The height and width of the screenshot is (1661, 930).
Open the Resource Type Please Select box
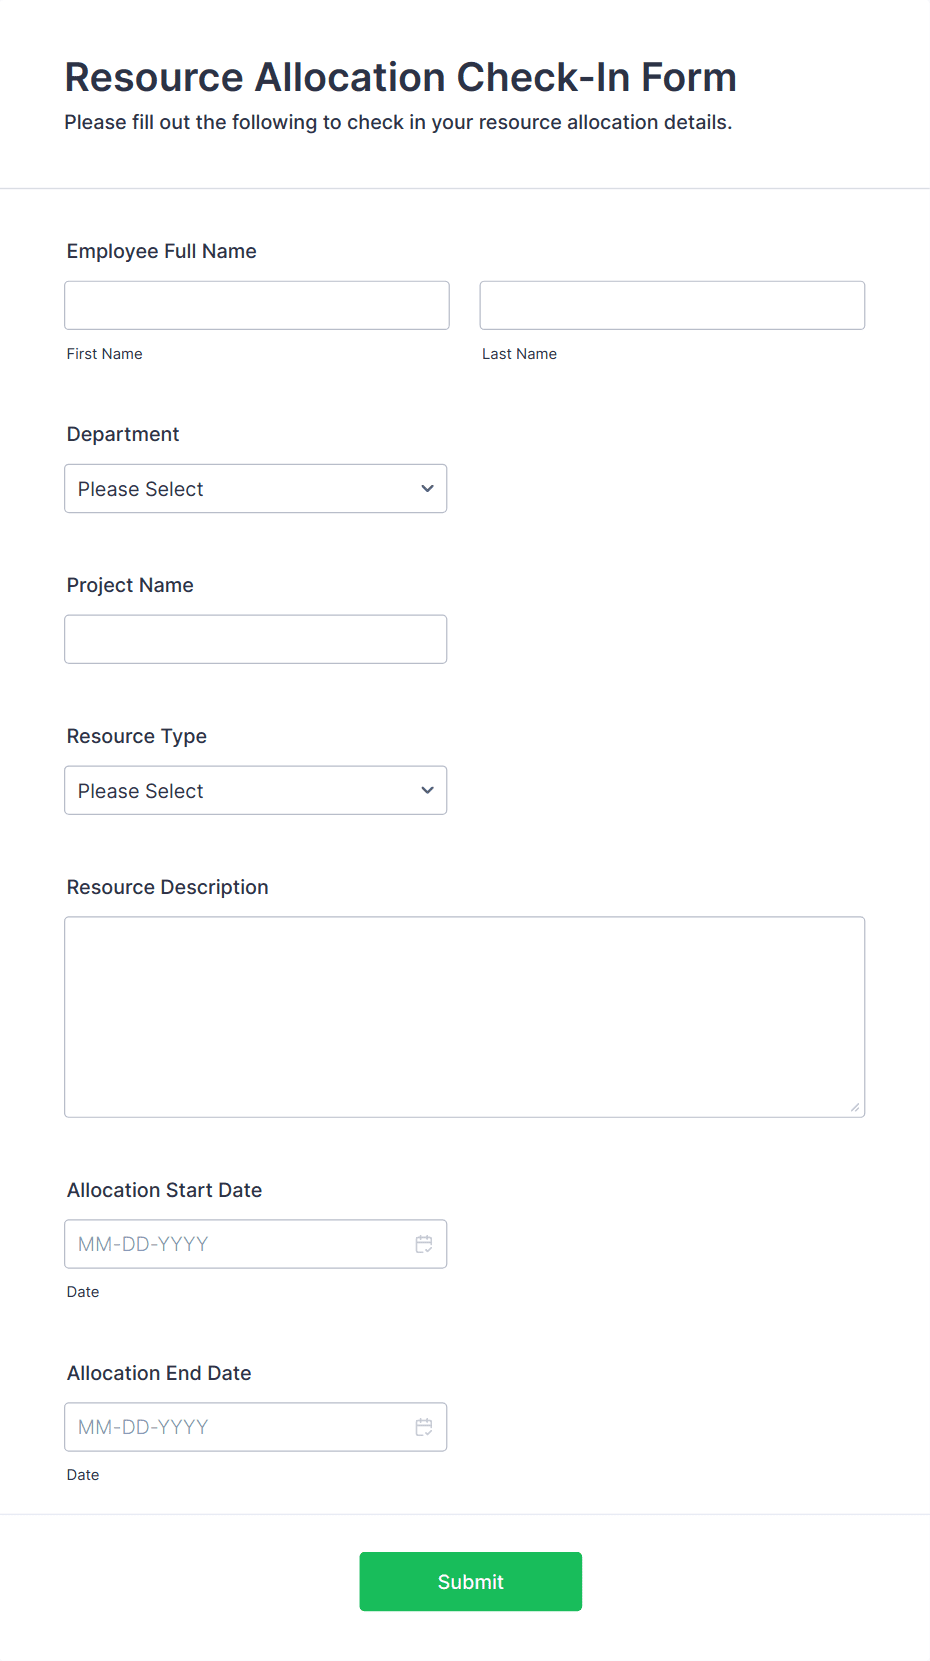click(x=256, y=791)
